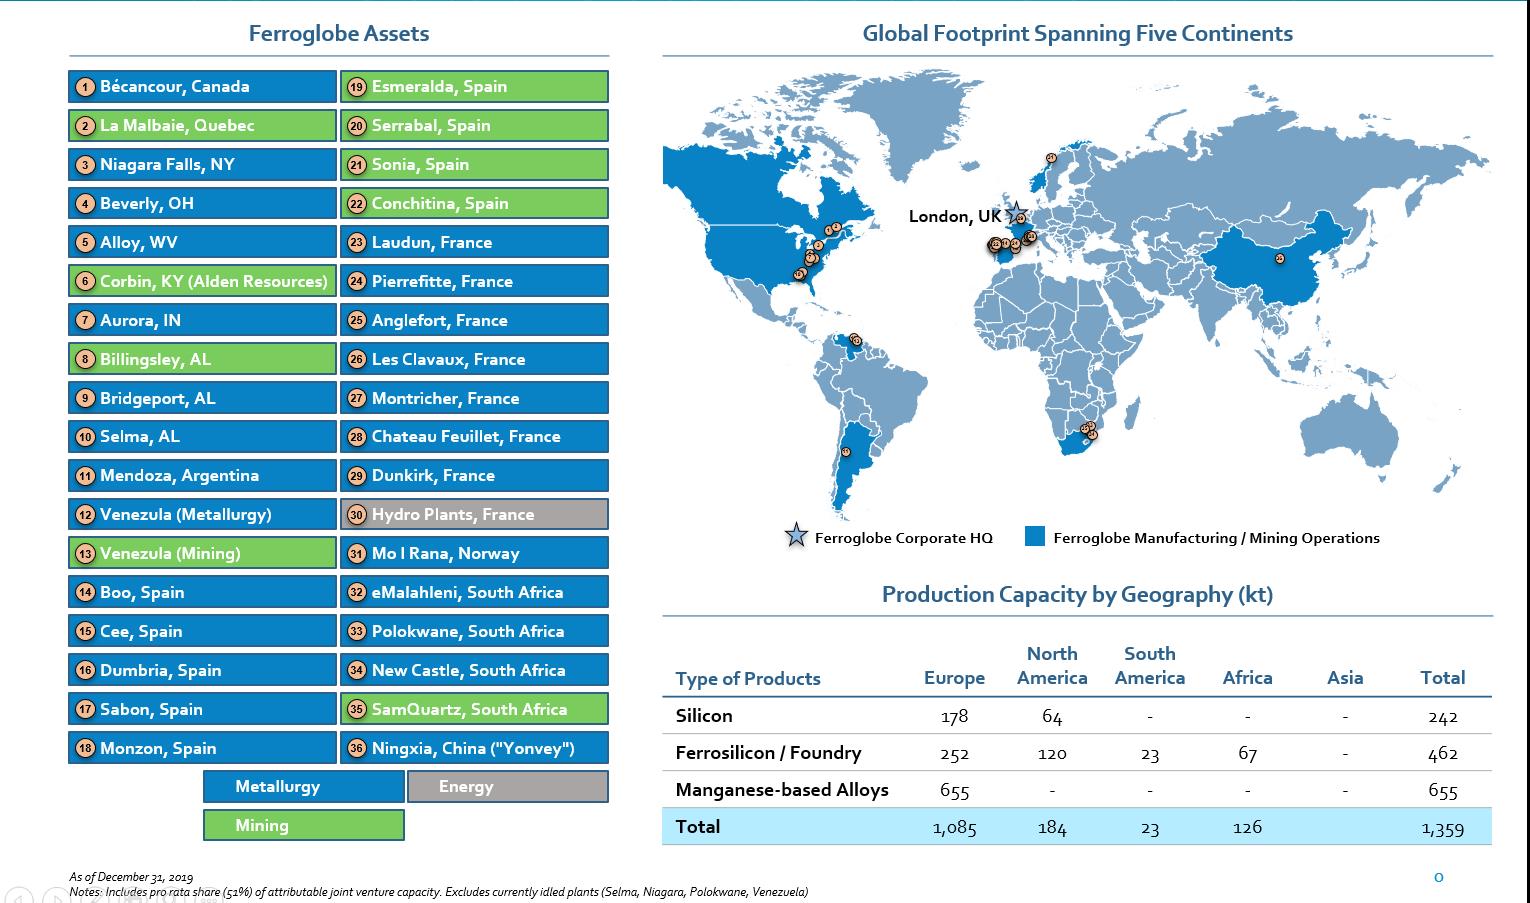Select the Norway marker on the map
The width and height of the screenshot is (1530, 903).
[1051, 158]
